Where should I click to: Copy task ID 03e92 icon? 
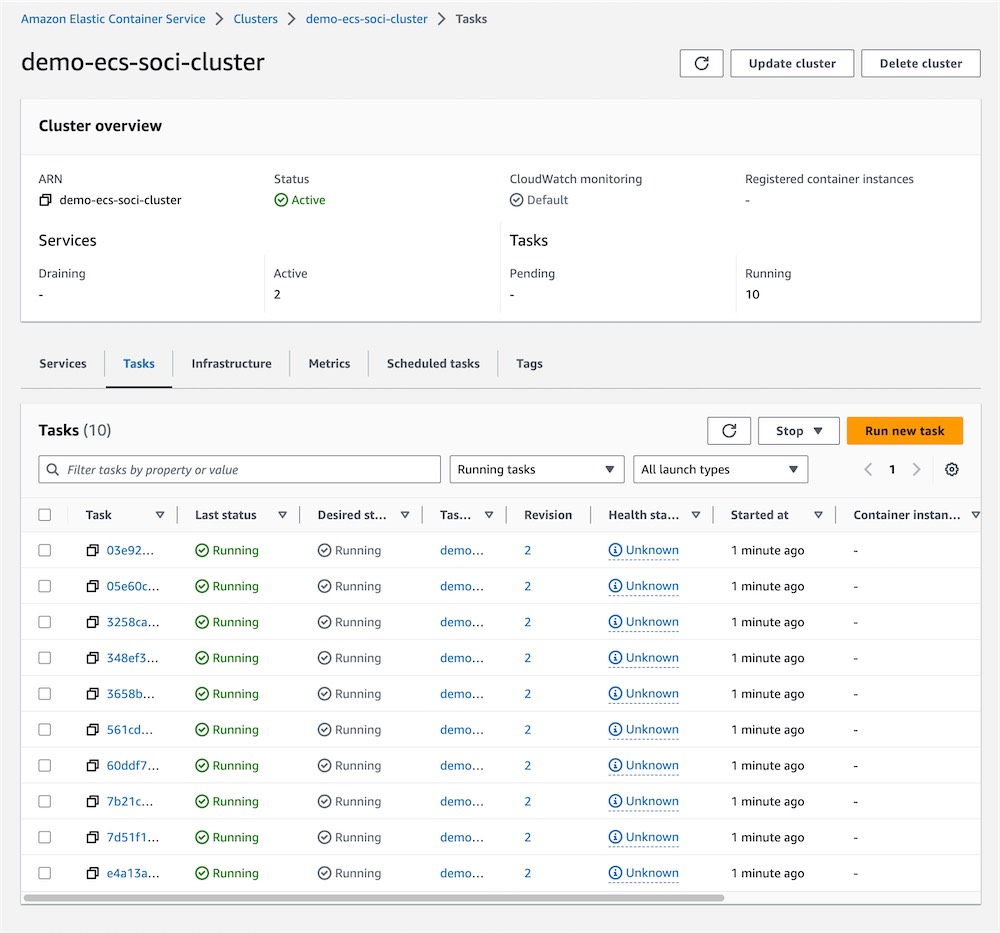click(x=93, y=550)
